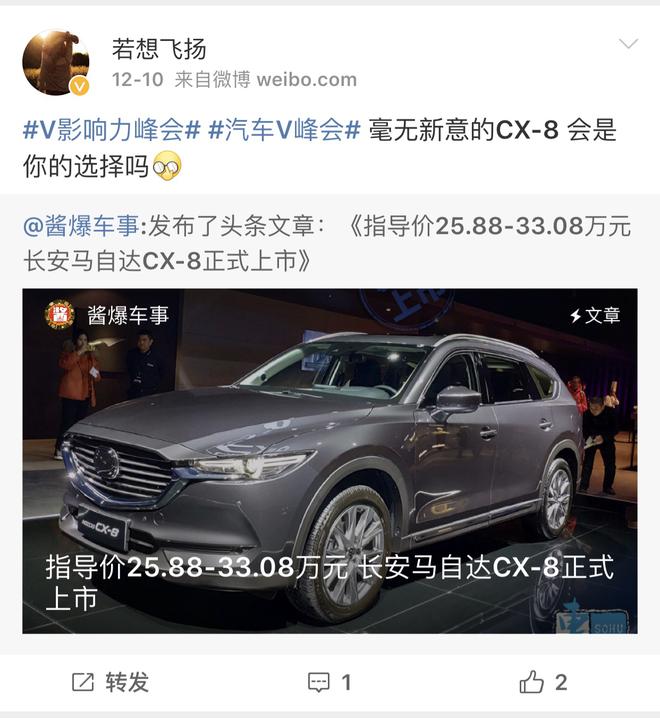This screenshot has height=718, width=660.
Task: Open the CX-8 car article thumbnail
Action: [x=330, y=461]
